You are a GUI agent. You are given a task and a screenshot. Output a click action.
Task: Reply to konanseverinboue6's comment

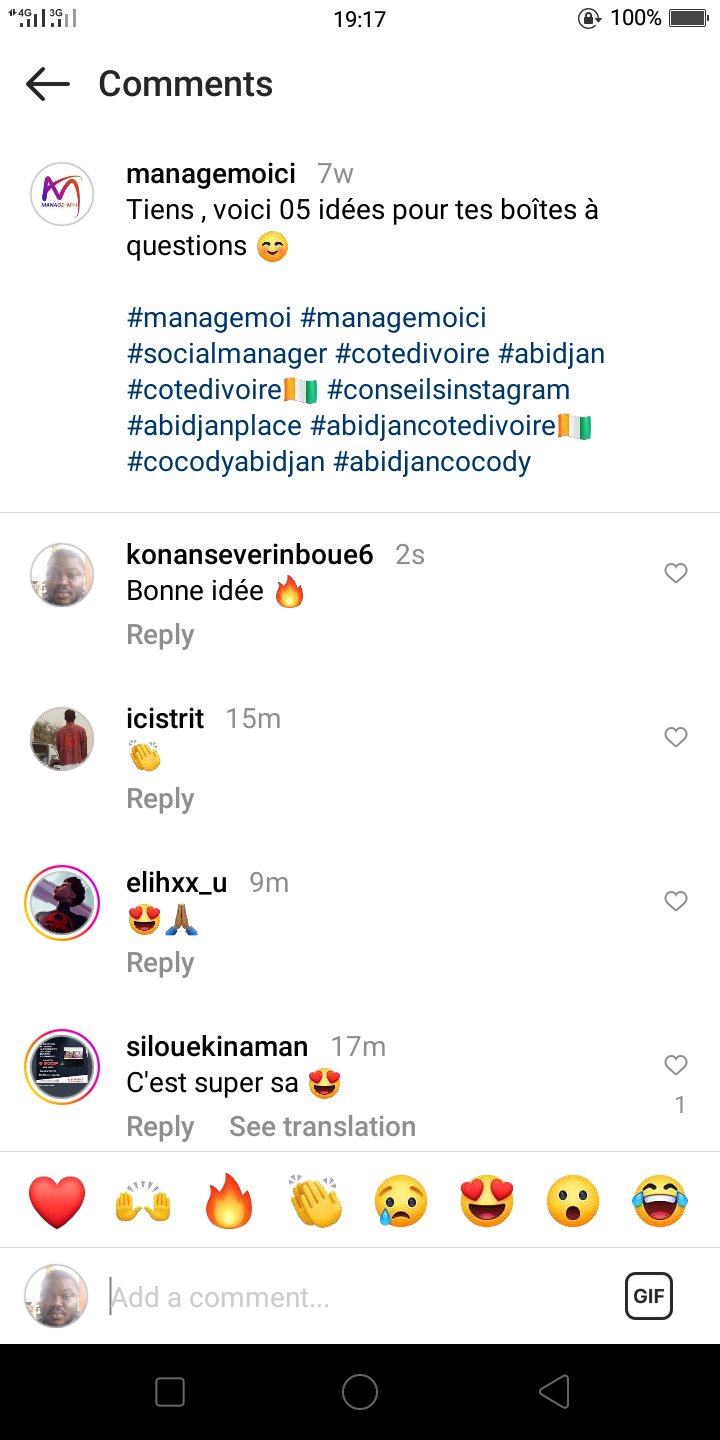click(x=160, y=635)
